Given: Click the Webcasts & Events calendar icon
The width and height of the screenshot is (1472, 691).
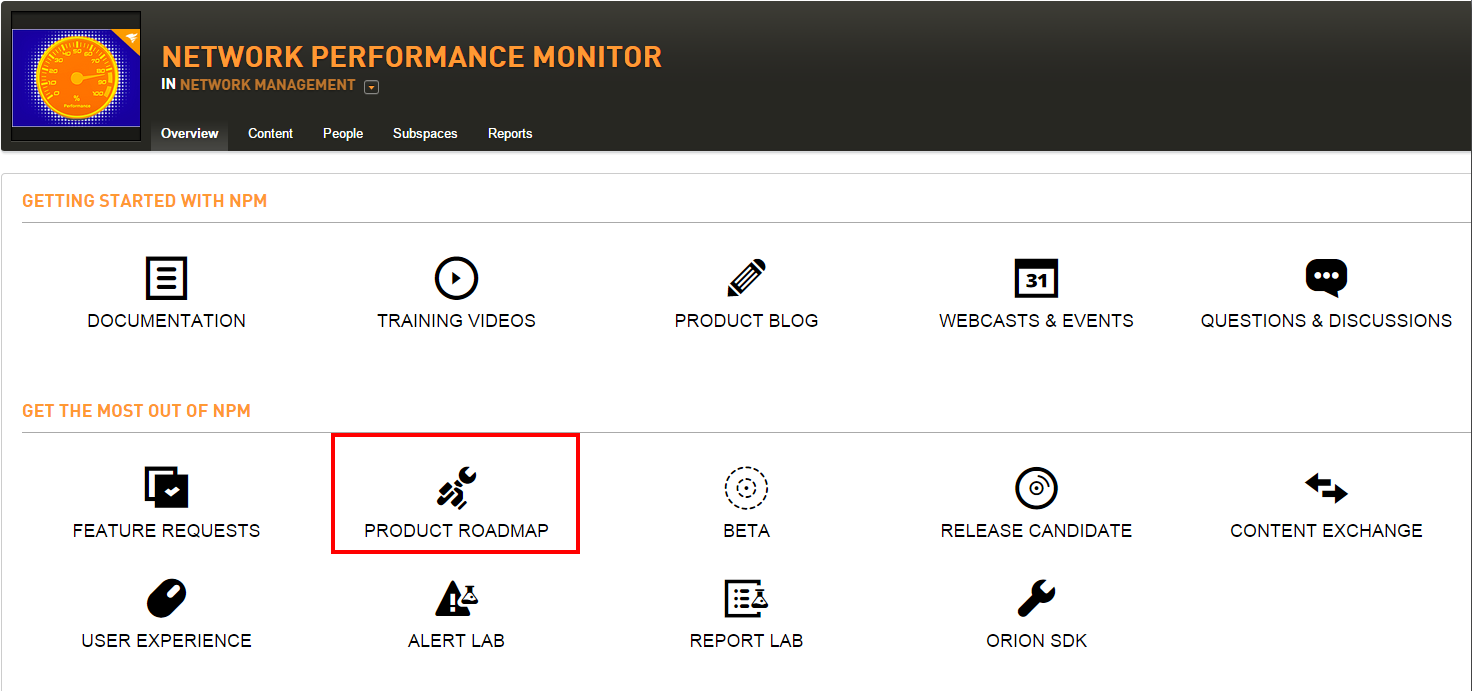Looking at the screenshot, I should pyautogui.click(x=1036, y=278).
